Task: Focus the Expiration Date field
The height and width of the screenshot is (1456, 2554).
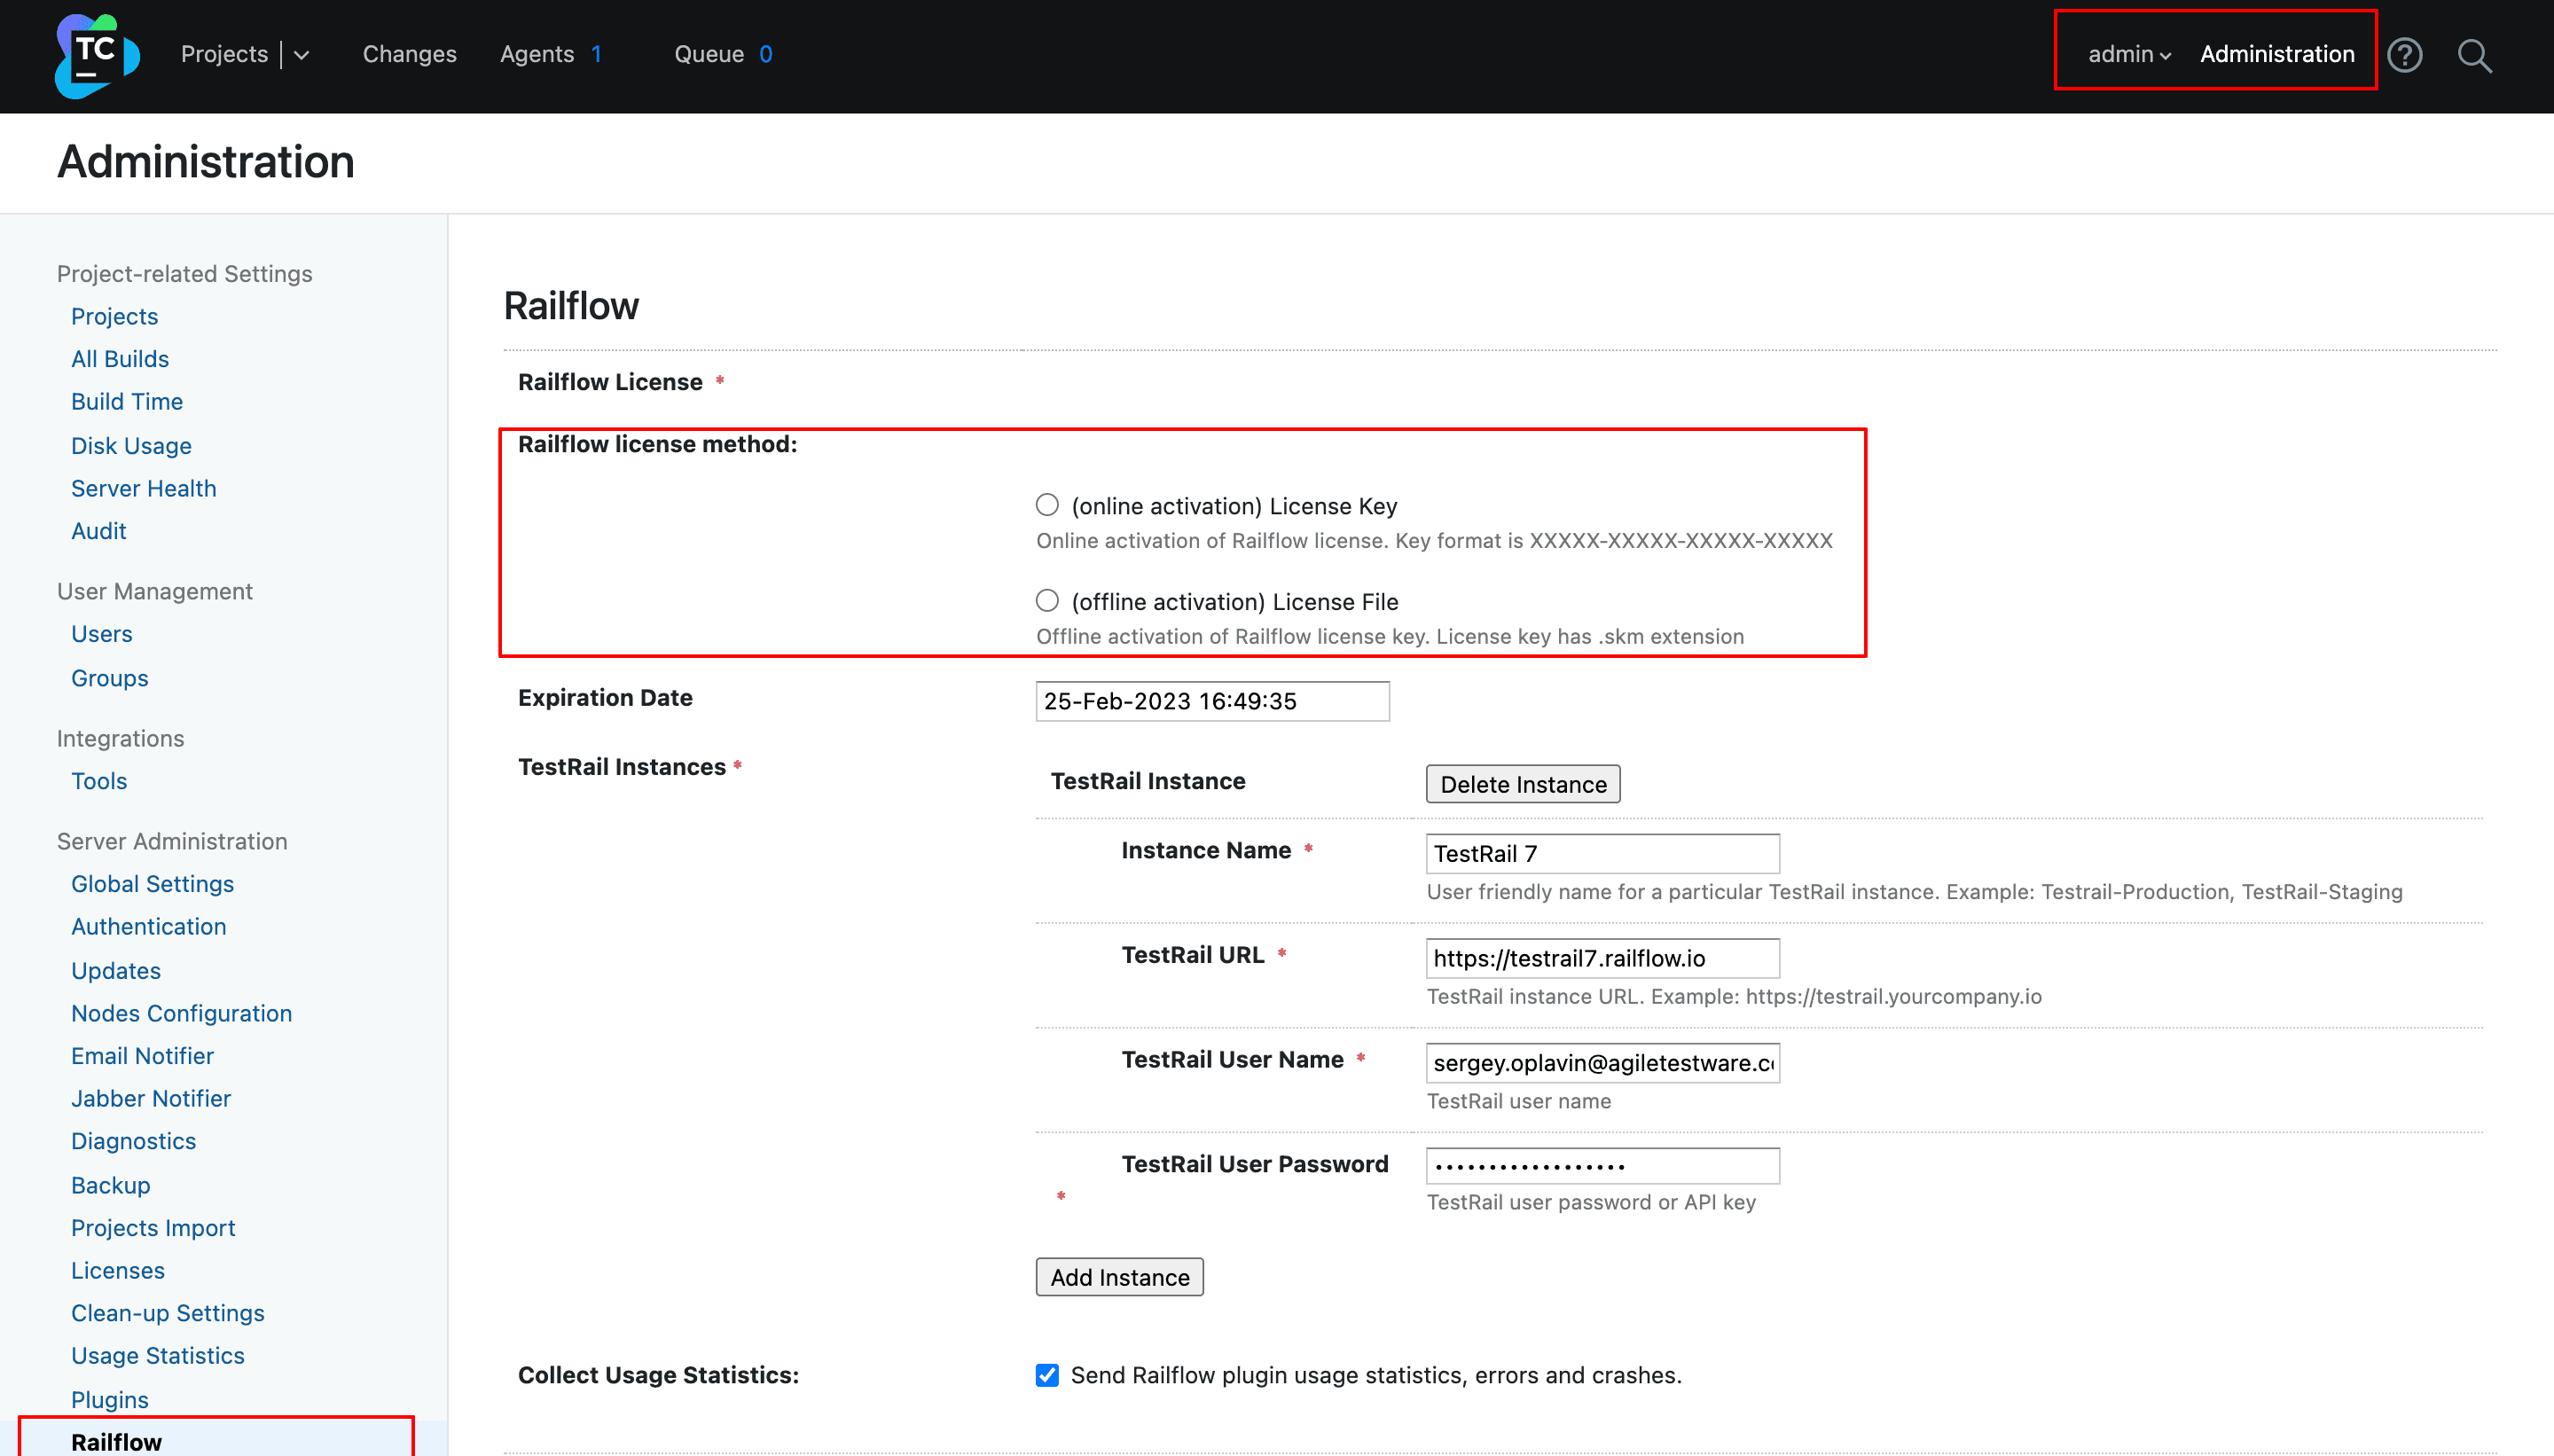Action: [x=1212, y=701]
